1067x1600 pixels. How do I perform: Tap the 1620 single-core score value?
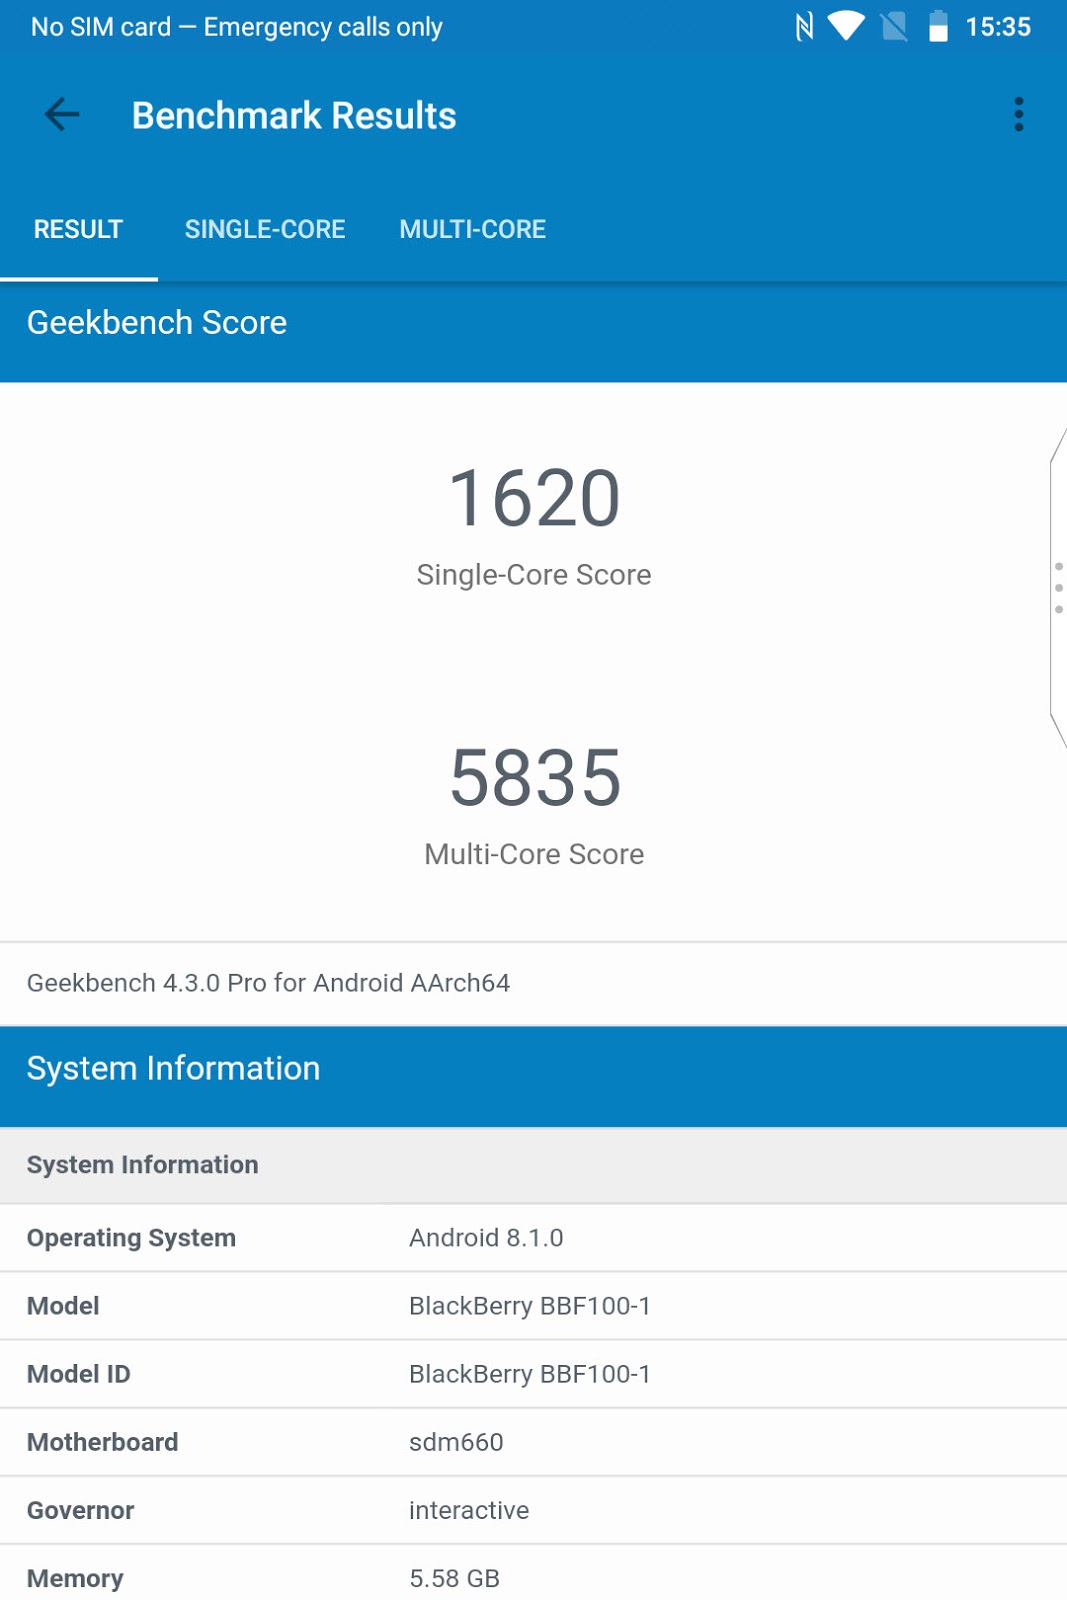tap(534, 498)
